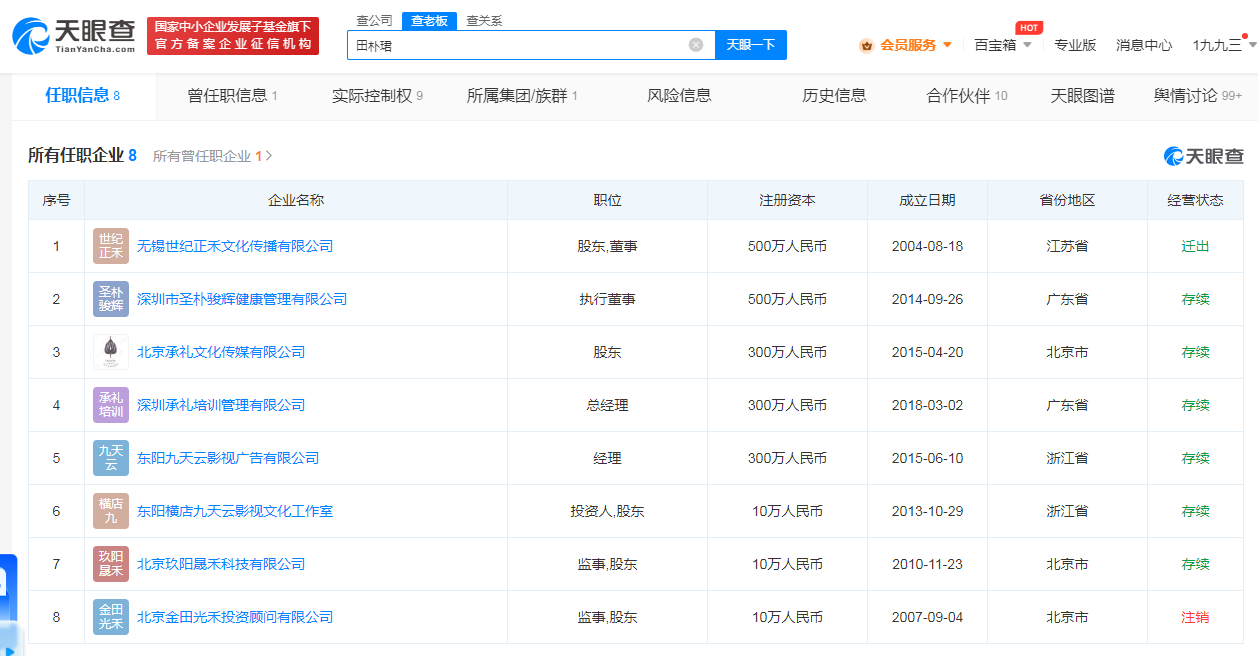Open the 九天云 company logo icon
Image resolution: width=1258 pixels, height=656 pixels.
point(111,458)
